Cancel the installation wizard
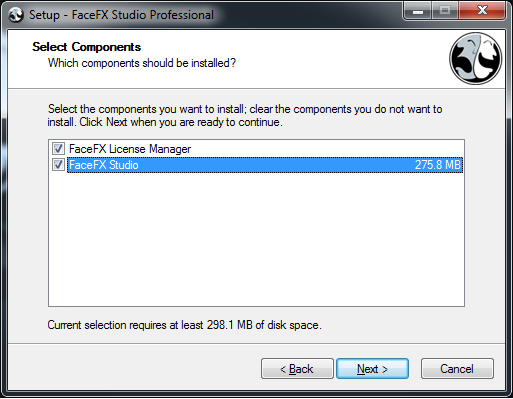Screen dimensions: 513x399 (457, 369)
